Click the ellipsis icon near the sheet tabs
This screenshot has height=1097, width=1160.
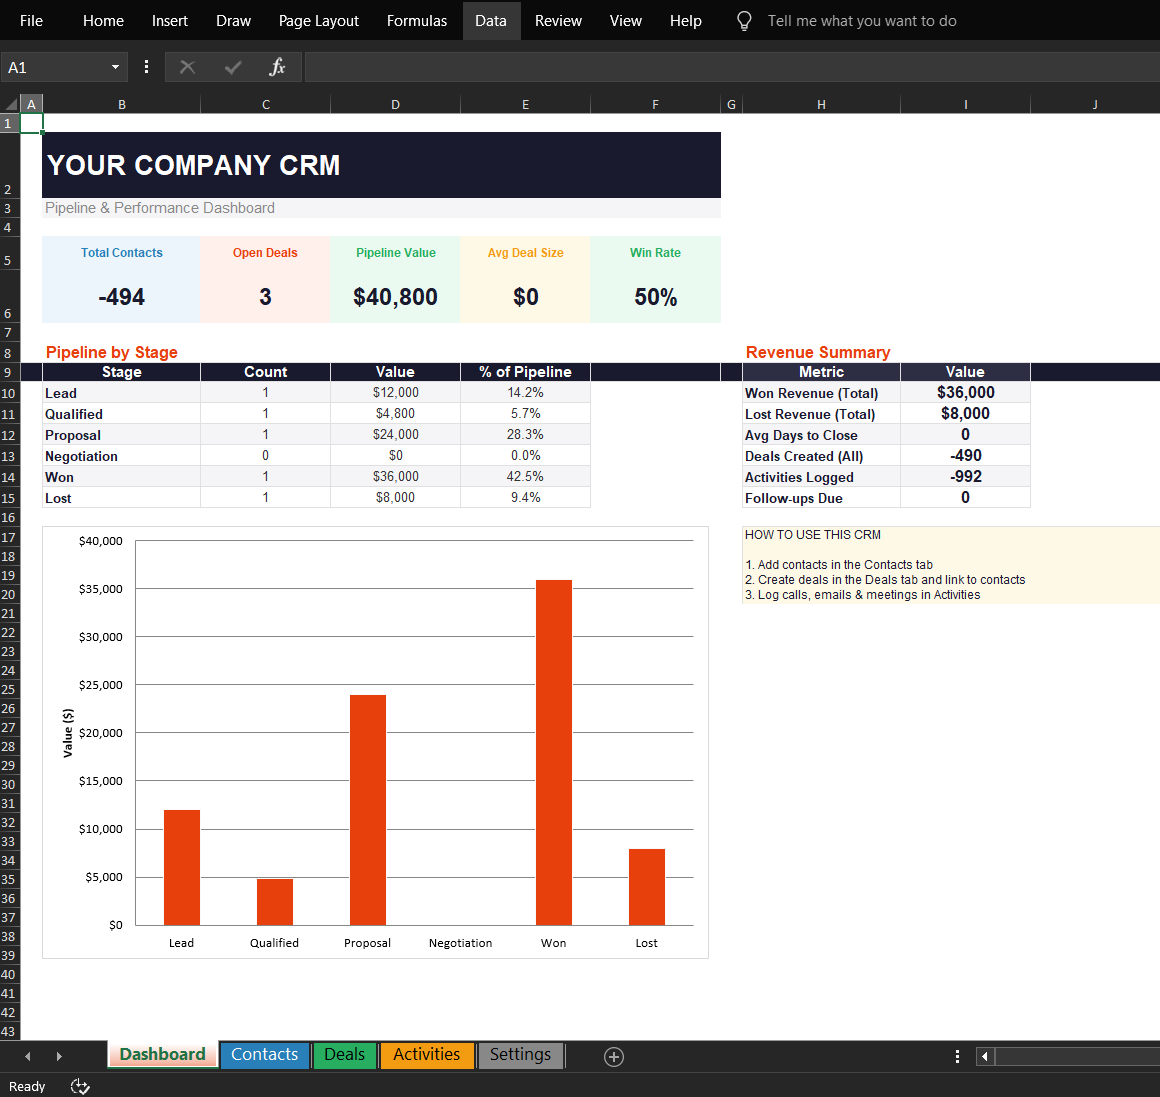pos(957,1056)
